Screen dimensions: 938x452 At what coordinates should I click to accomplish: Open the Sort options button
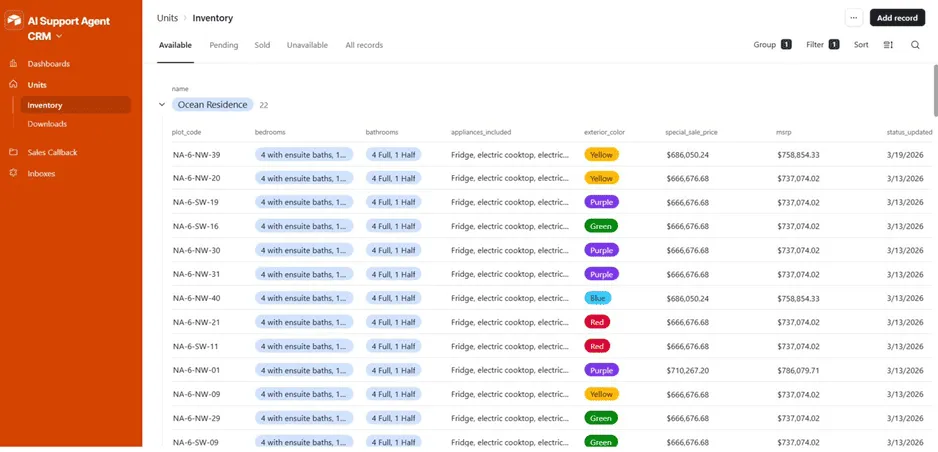point(861,45)
